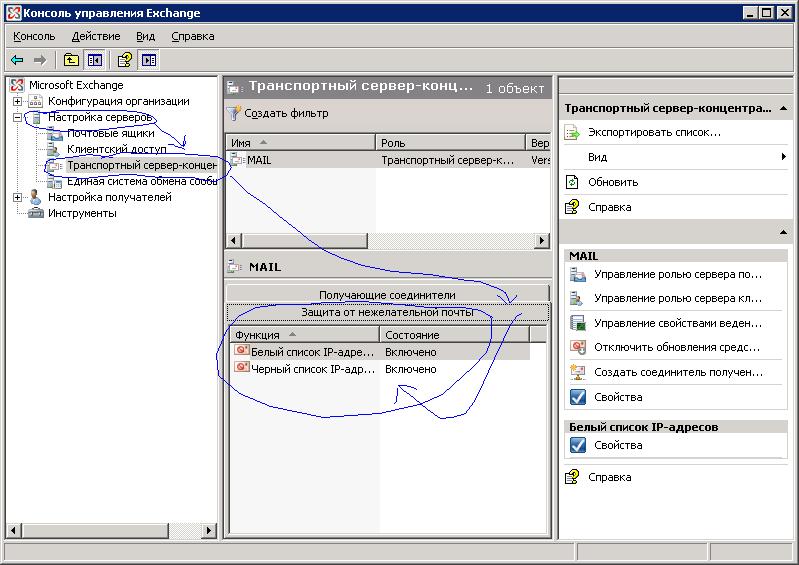This screenshot has width=799, height=565.
Task: Switch to the Получающие соединители tab
Action: (x=388, y=294)
